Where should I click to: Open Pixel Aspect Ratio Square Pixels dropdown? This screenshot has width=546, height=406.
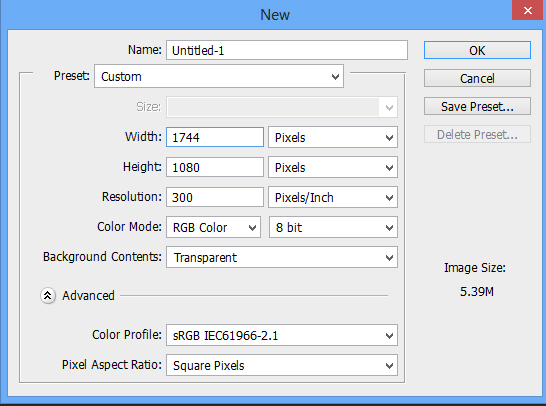point(282,365)
